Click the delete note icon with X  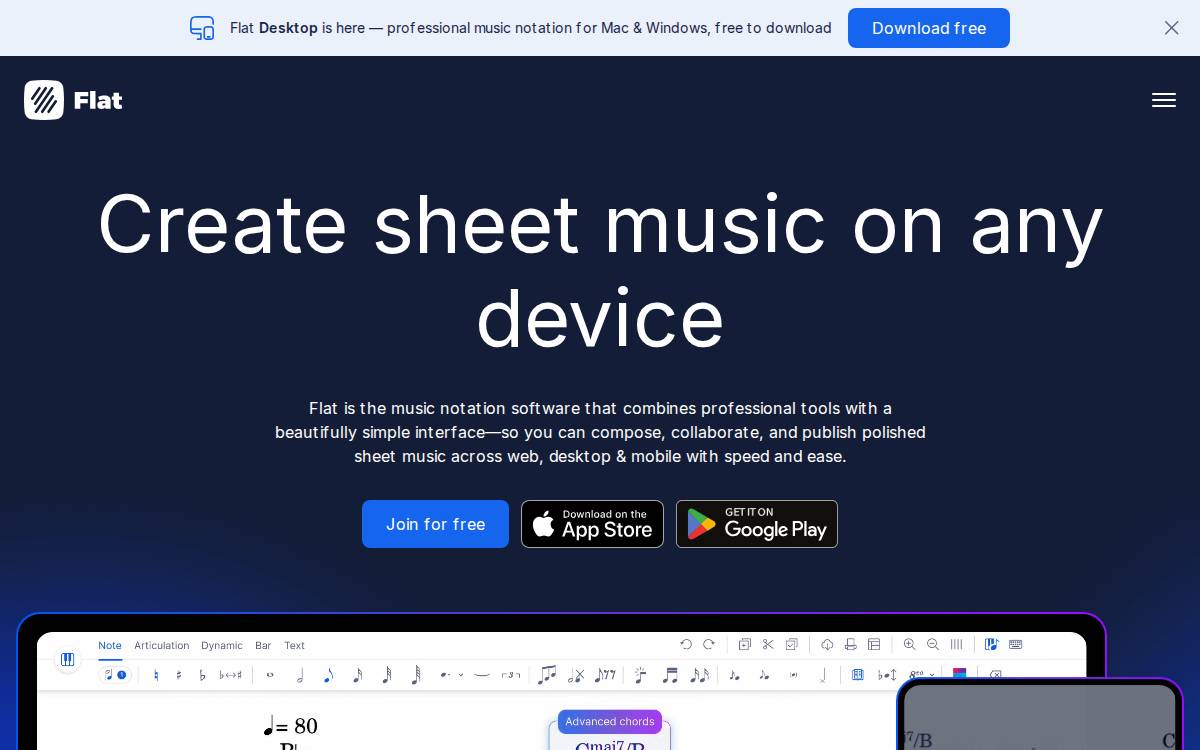pos(575,676)
